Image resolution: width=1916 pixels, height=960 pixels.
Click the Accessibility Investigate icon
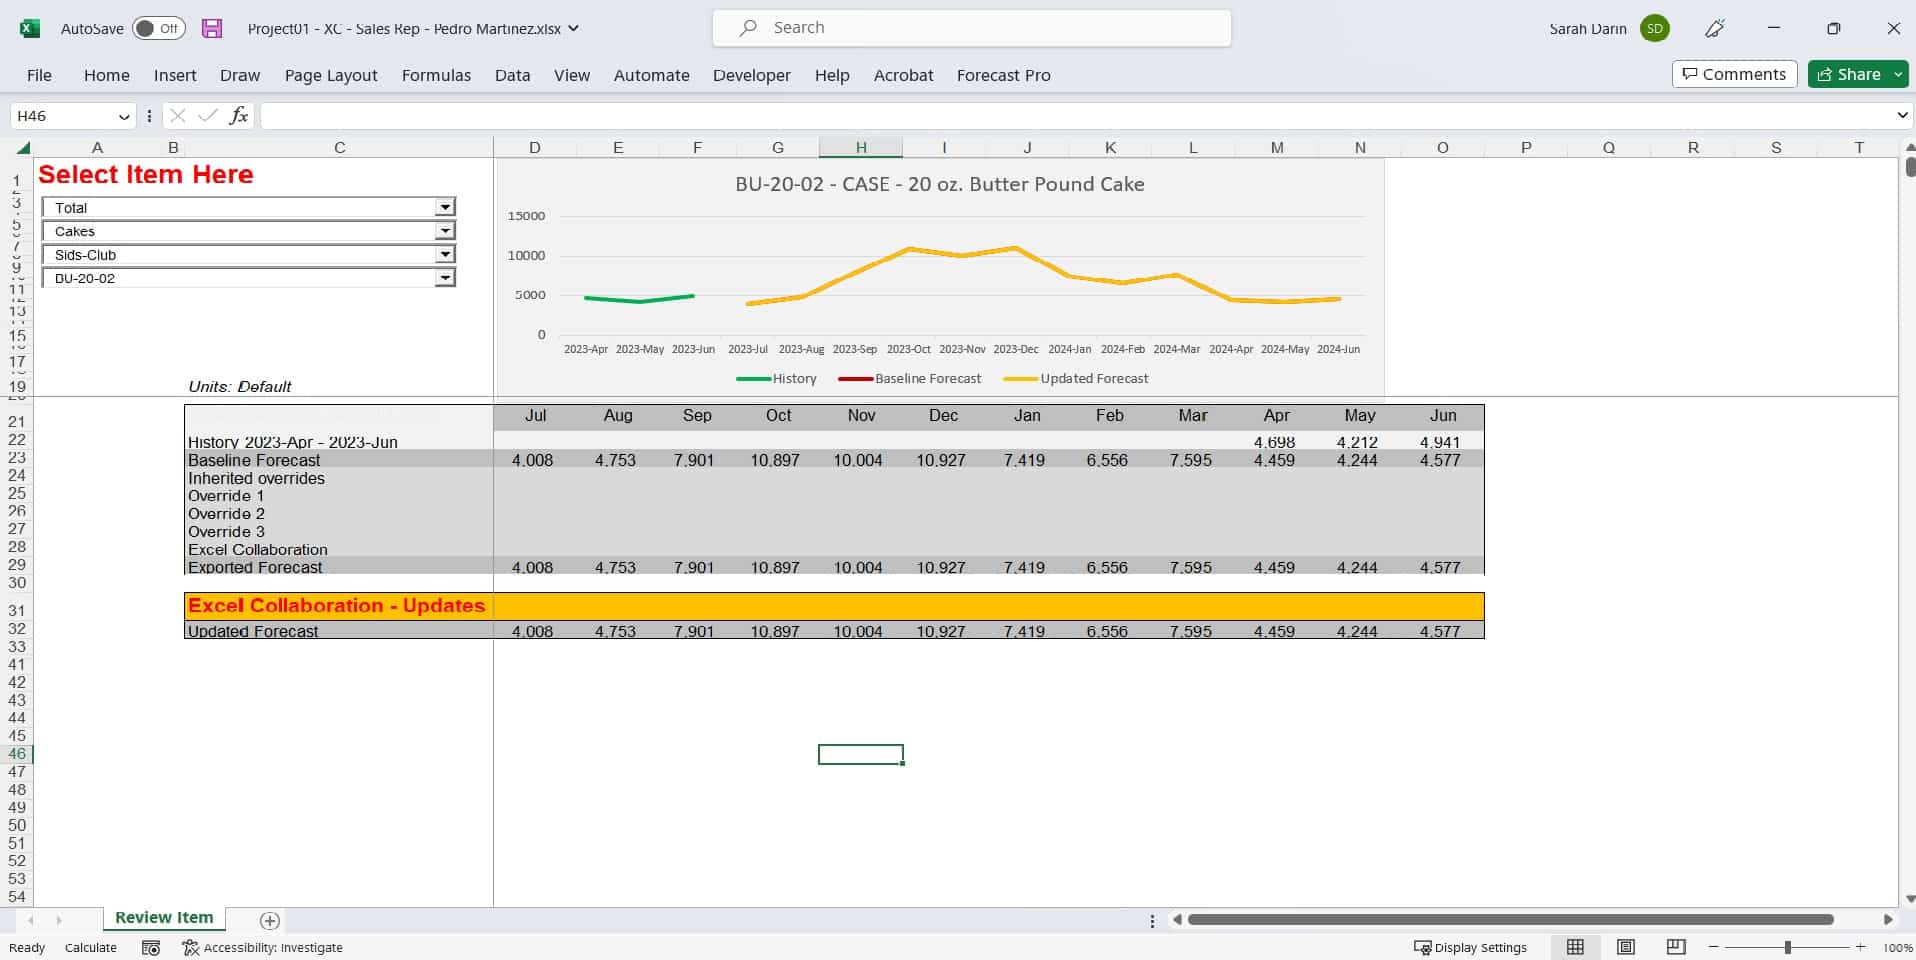tap(190, 947)
